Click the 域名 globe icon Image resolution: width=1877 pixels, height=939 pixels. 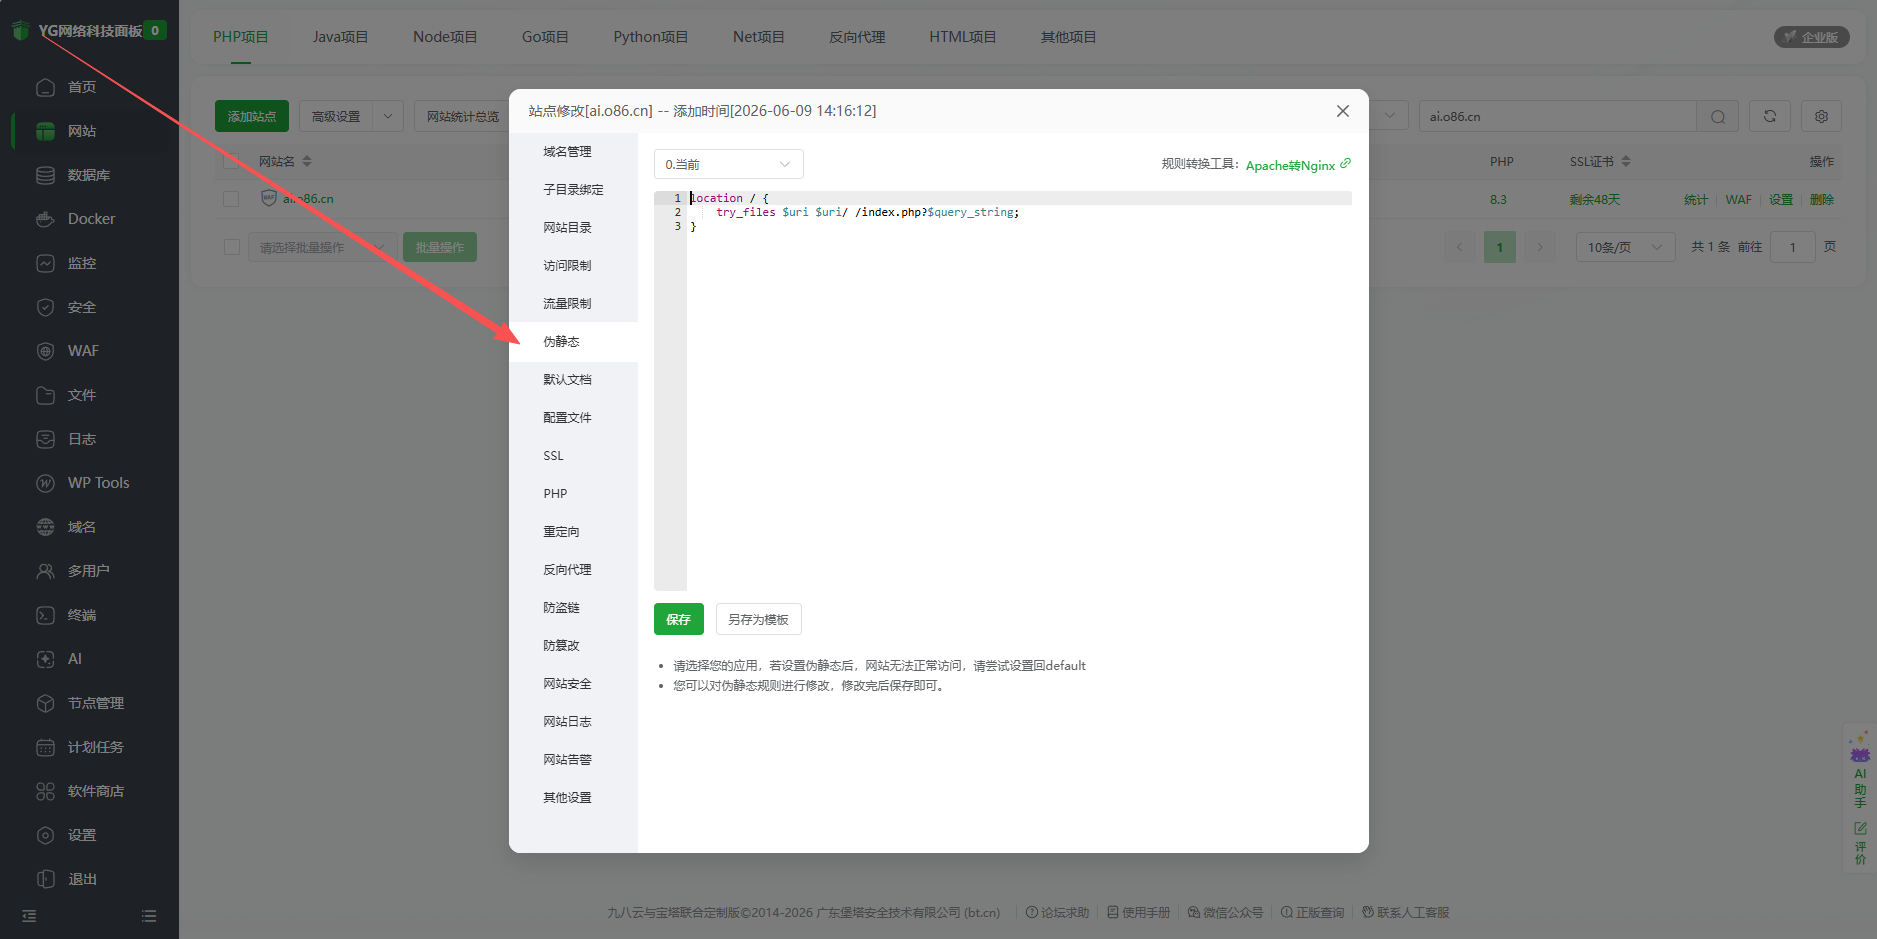point(45,527)
